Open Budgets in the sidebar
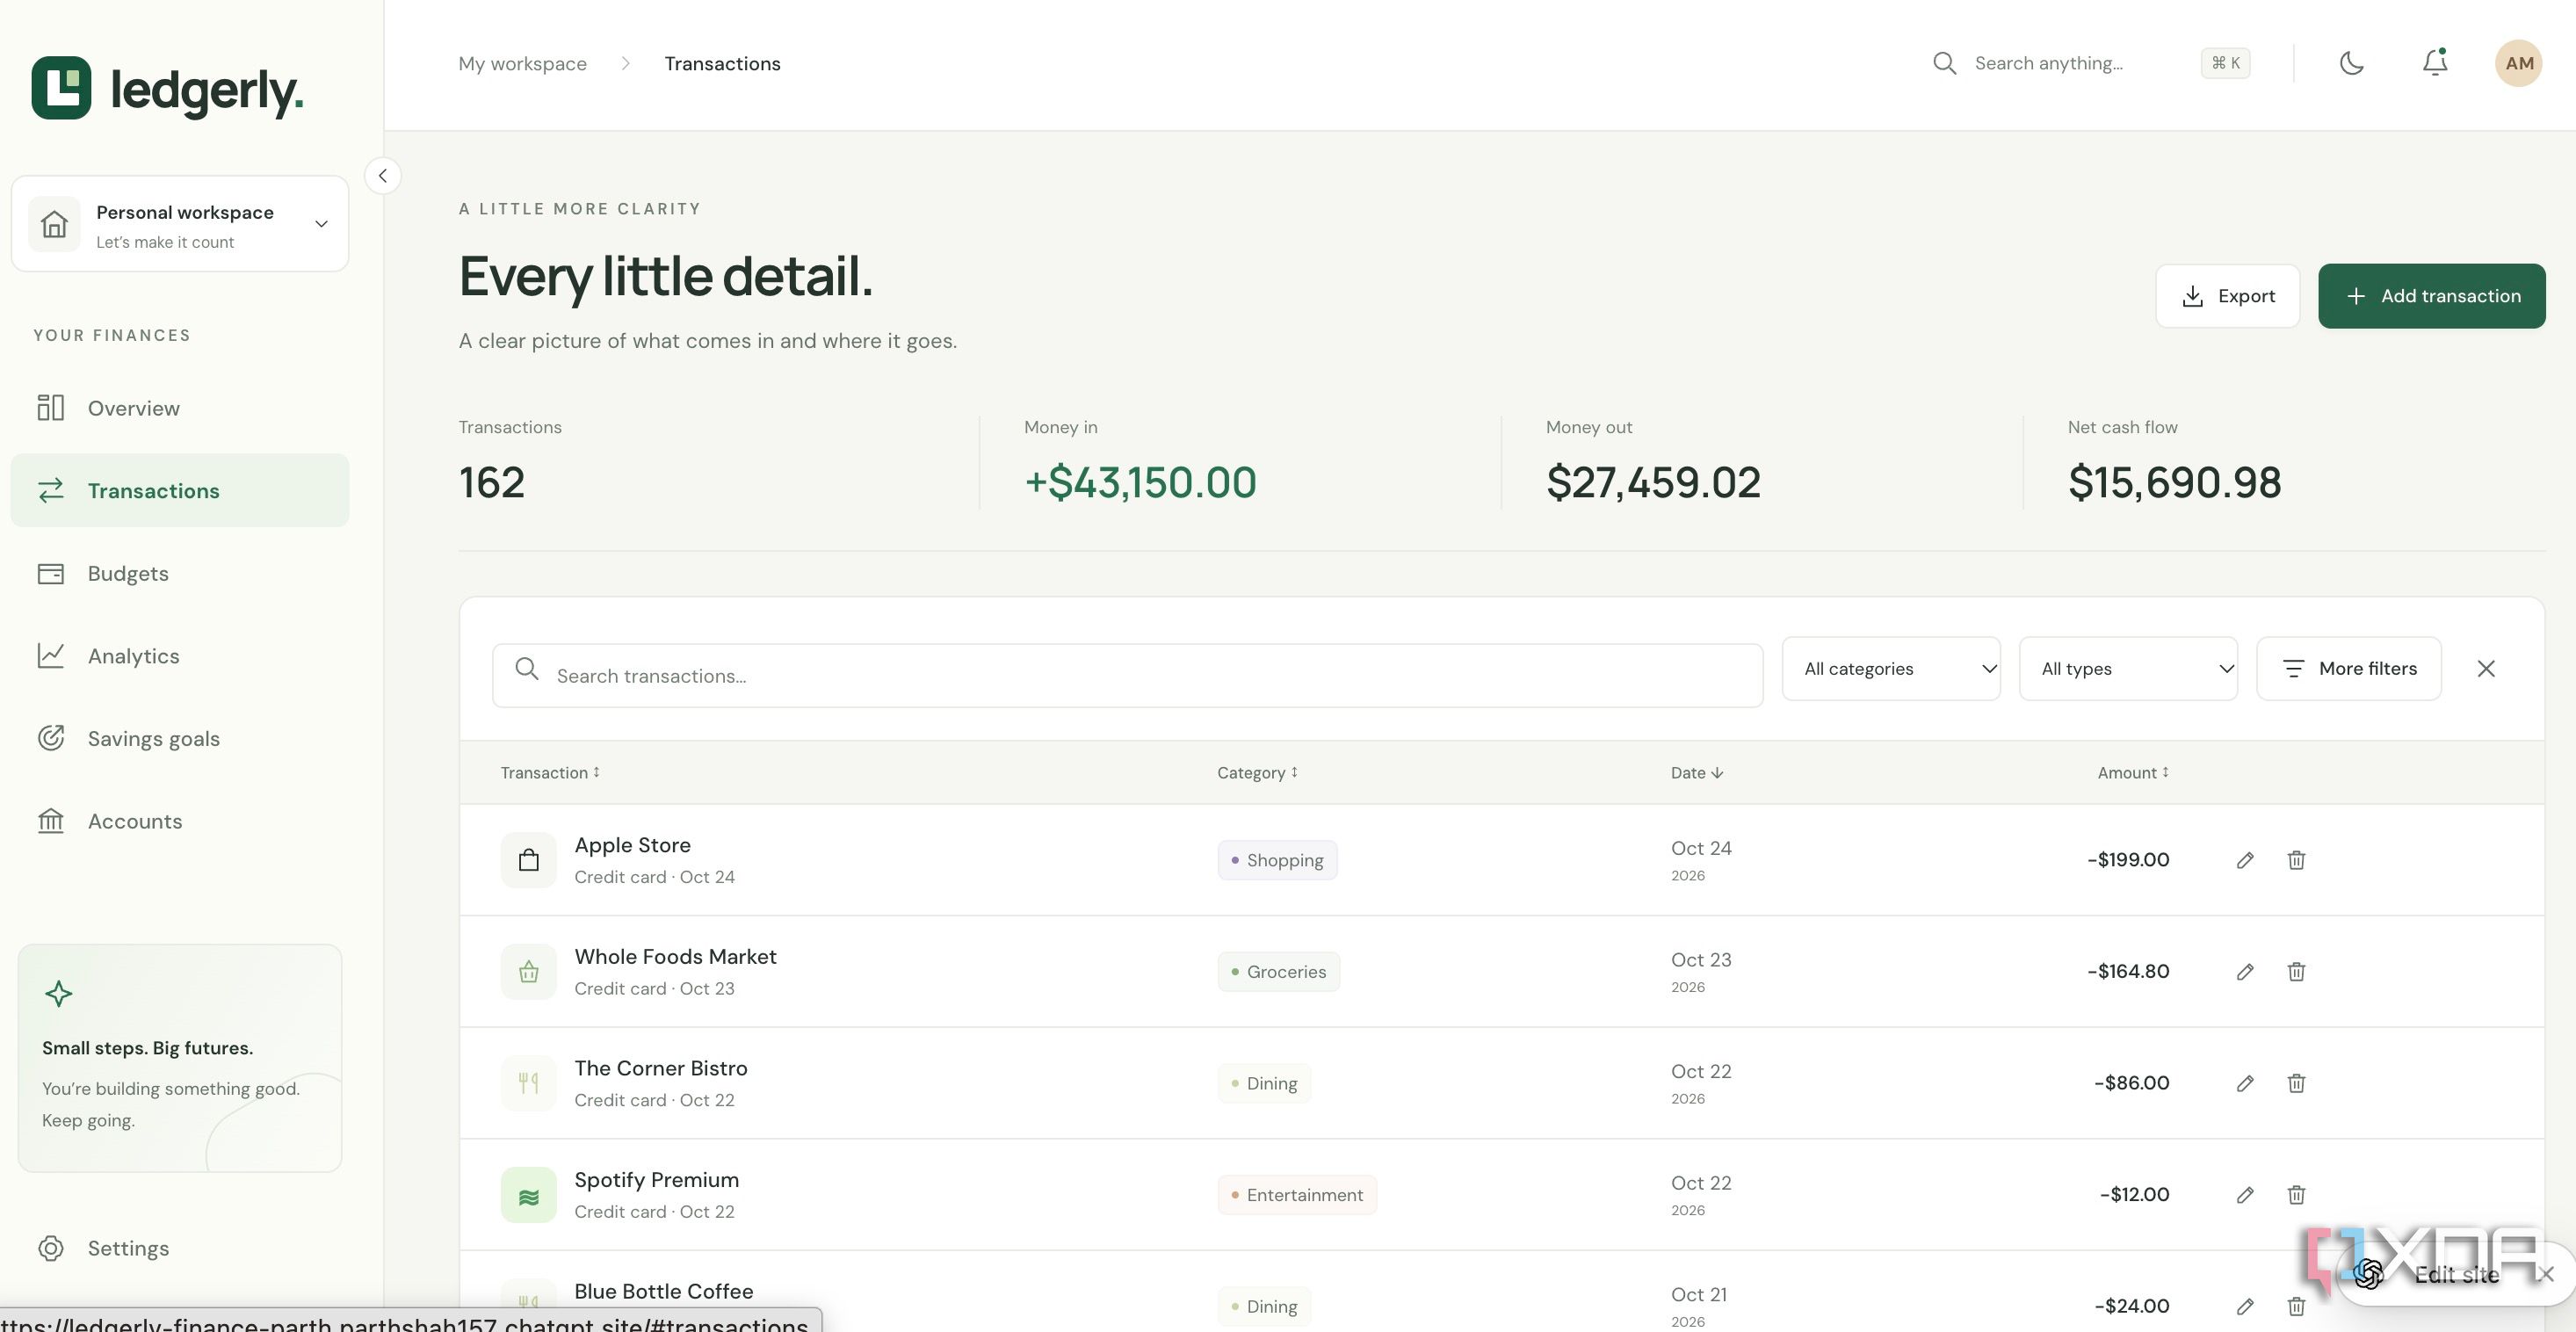The image size is (2576, 1332). click(180, 574)
